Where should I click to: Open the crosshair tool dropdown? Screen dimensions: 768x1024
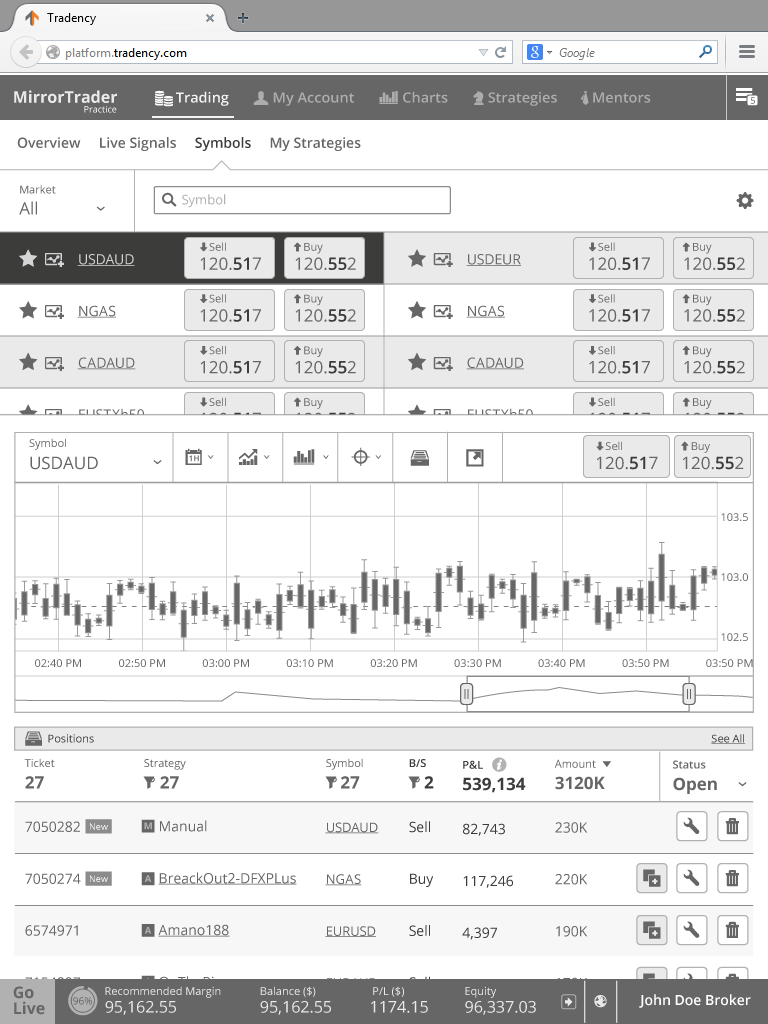click(365, 458)
